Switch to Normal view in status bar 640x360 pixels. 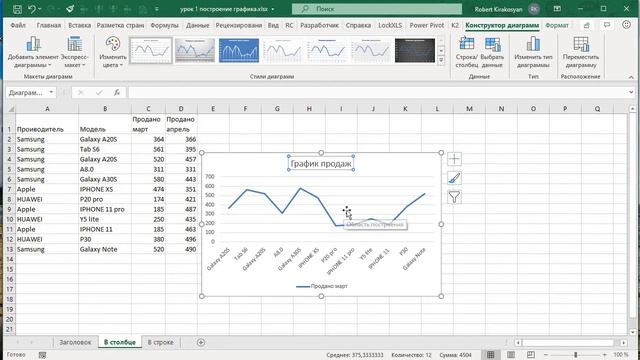[x=491, y=355]
